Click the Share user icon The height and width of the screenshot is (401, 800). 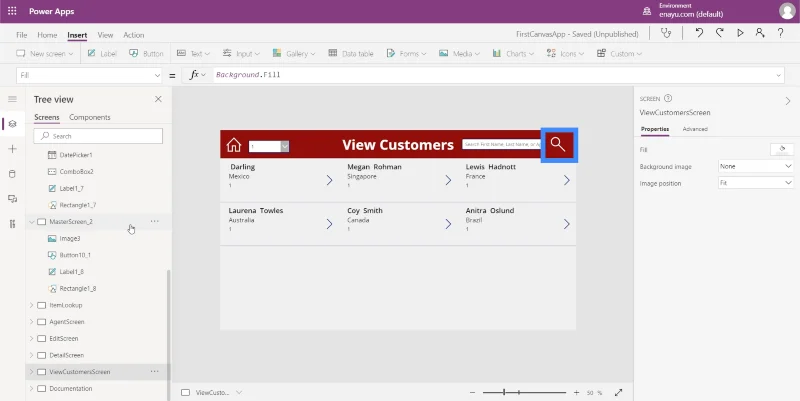(x=760, y=33)
